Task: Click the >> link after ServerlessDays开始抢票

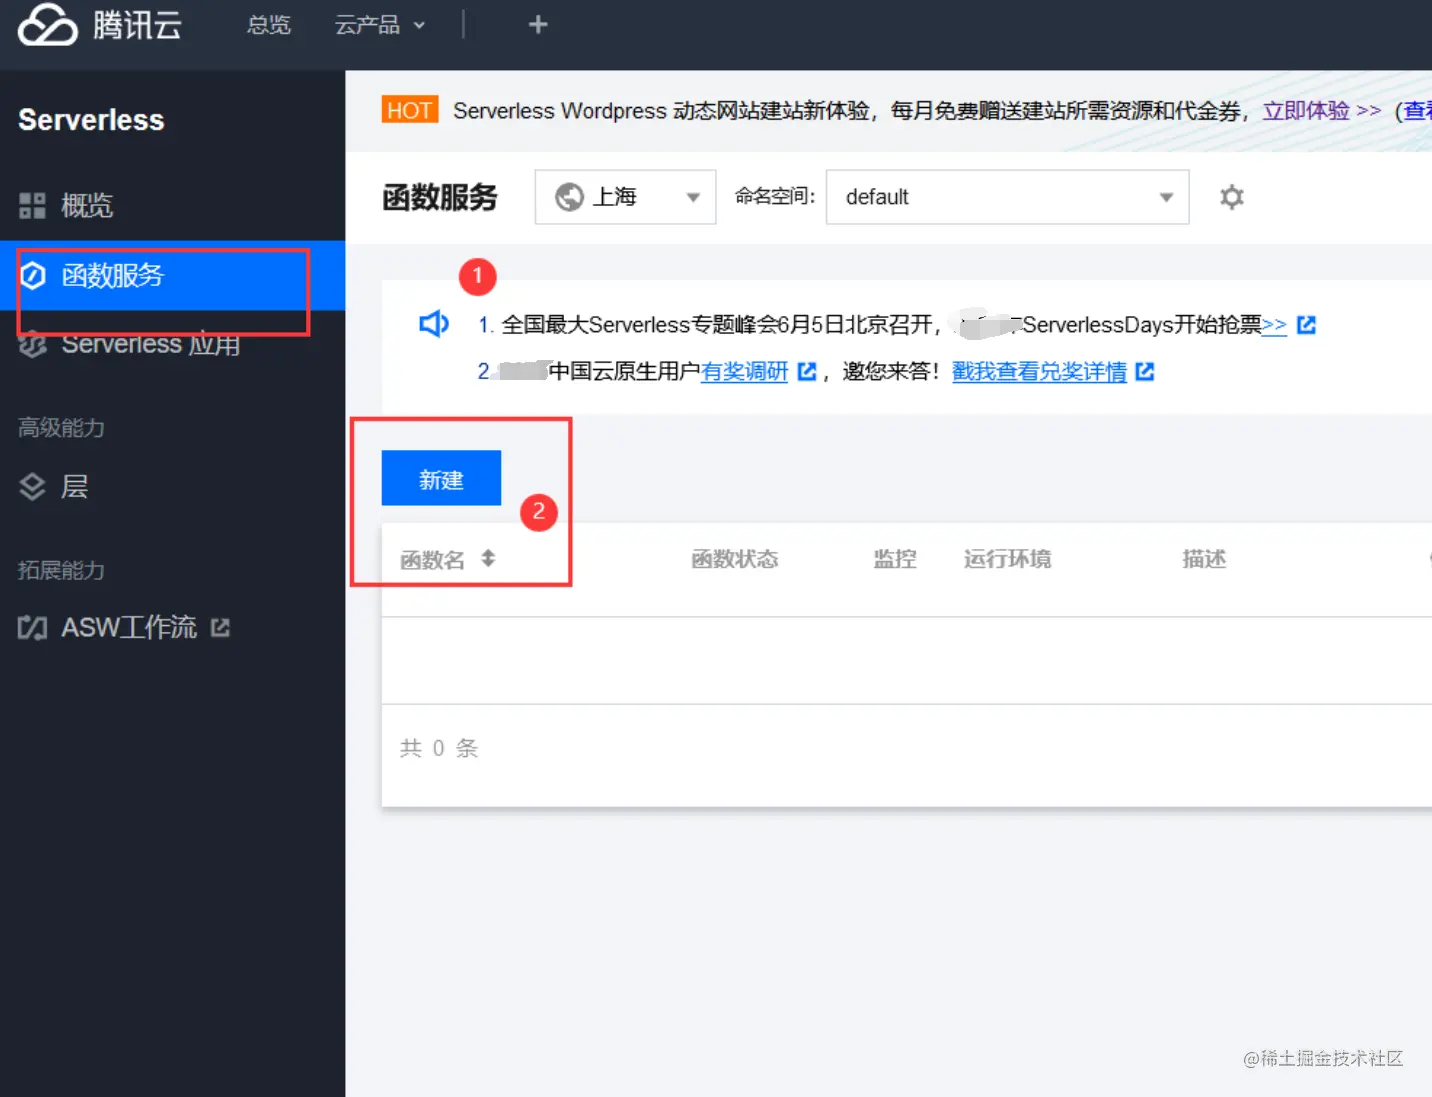Action: tap(1274, 324)
